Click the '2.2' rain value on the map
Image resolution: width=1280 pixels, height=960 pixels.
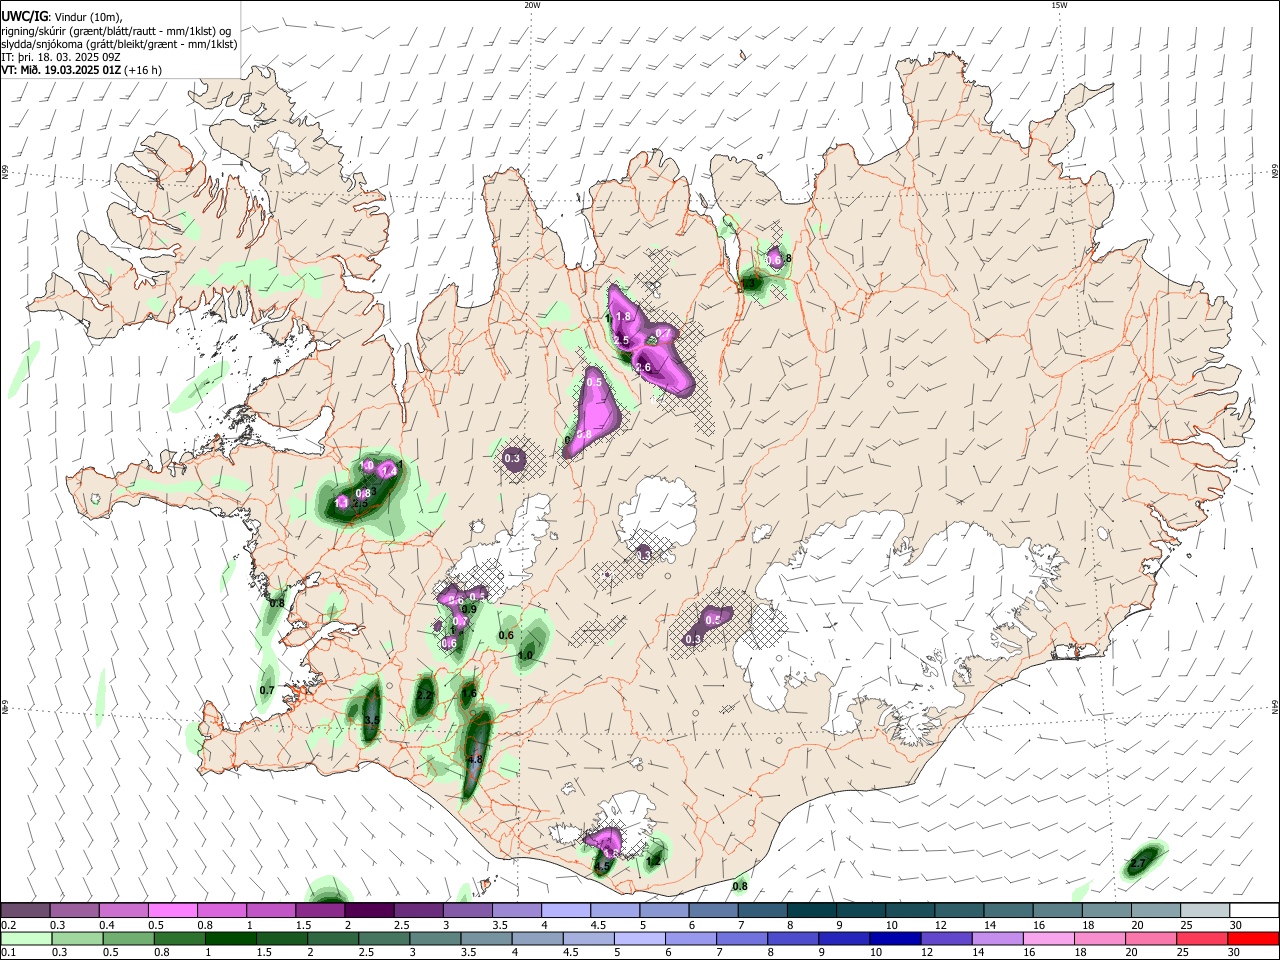tap(424, 695)
